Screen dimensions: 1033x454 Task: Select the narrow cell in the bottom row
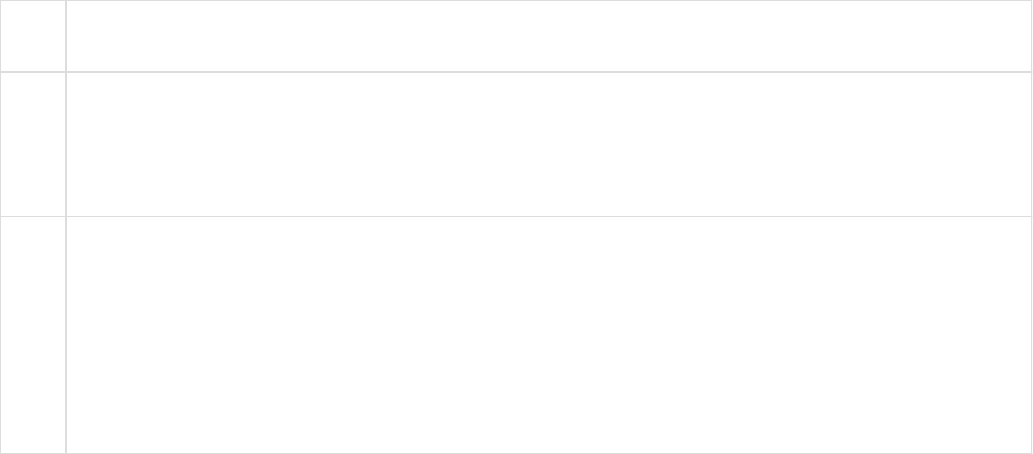33,334
